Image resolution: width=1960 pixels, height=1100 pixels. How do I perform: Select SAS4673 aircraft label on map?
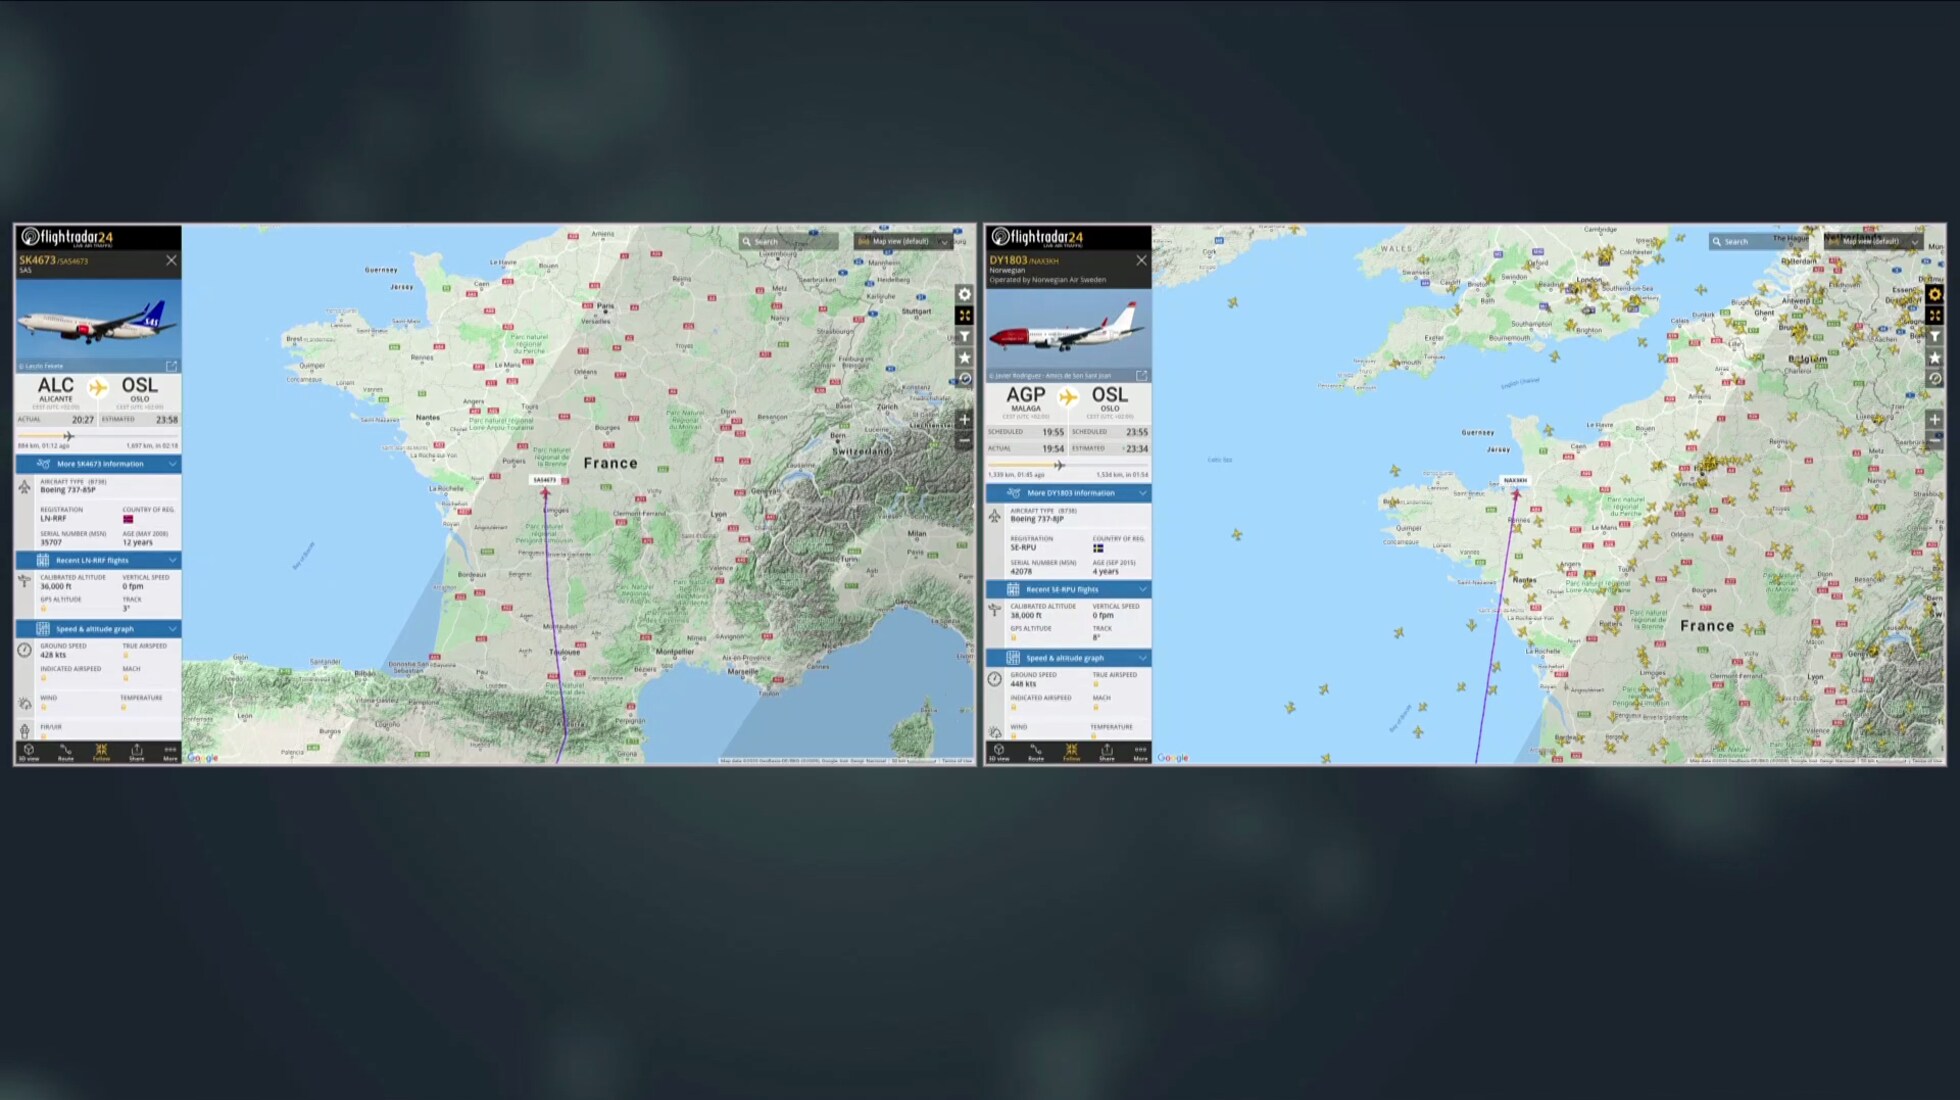tap(545, 480)
